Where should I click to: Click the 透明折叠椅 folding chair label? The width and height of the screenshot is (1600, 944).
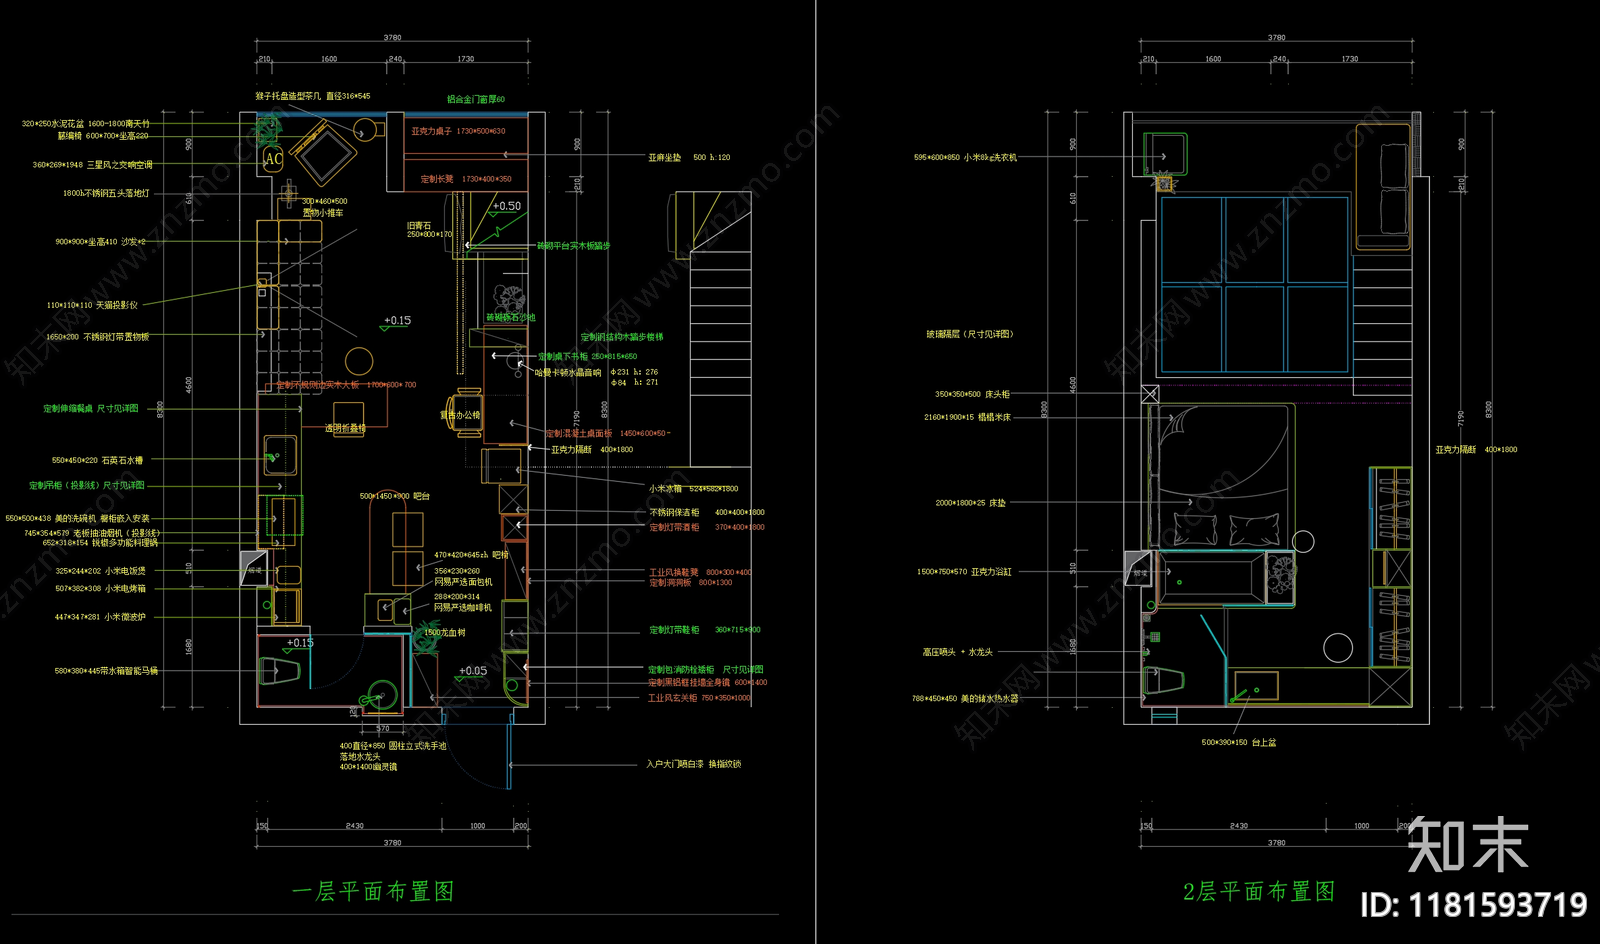point(345,428)
